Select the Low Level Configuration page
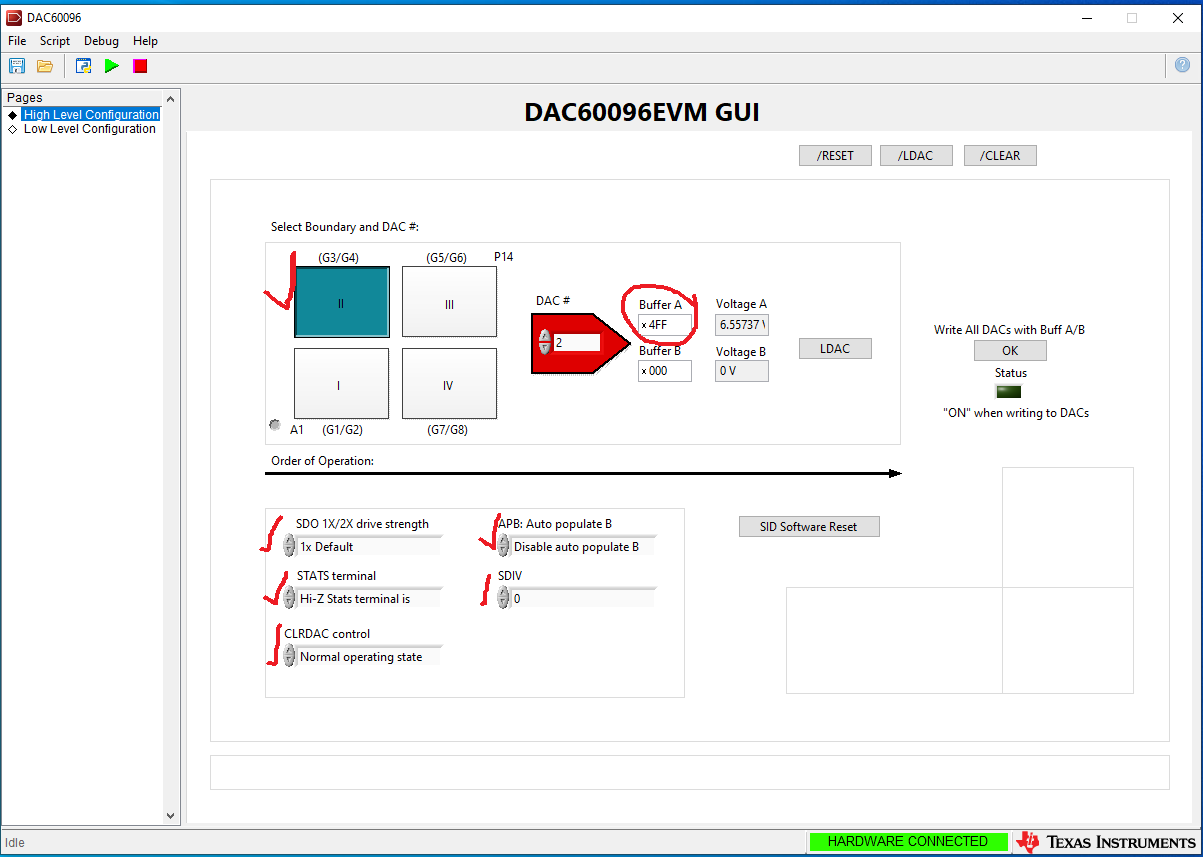Viewport: 1203px width, 857px height. click(x=90, y=129)
